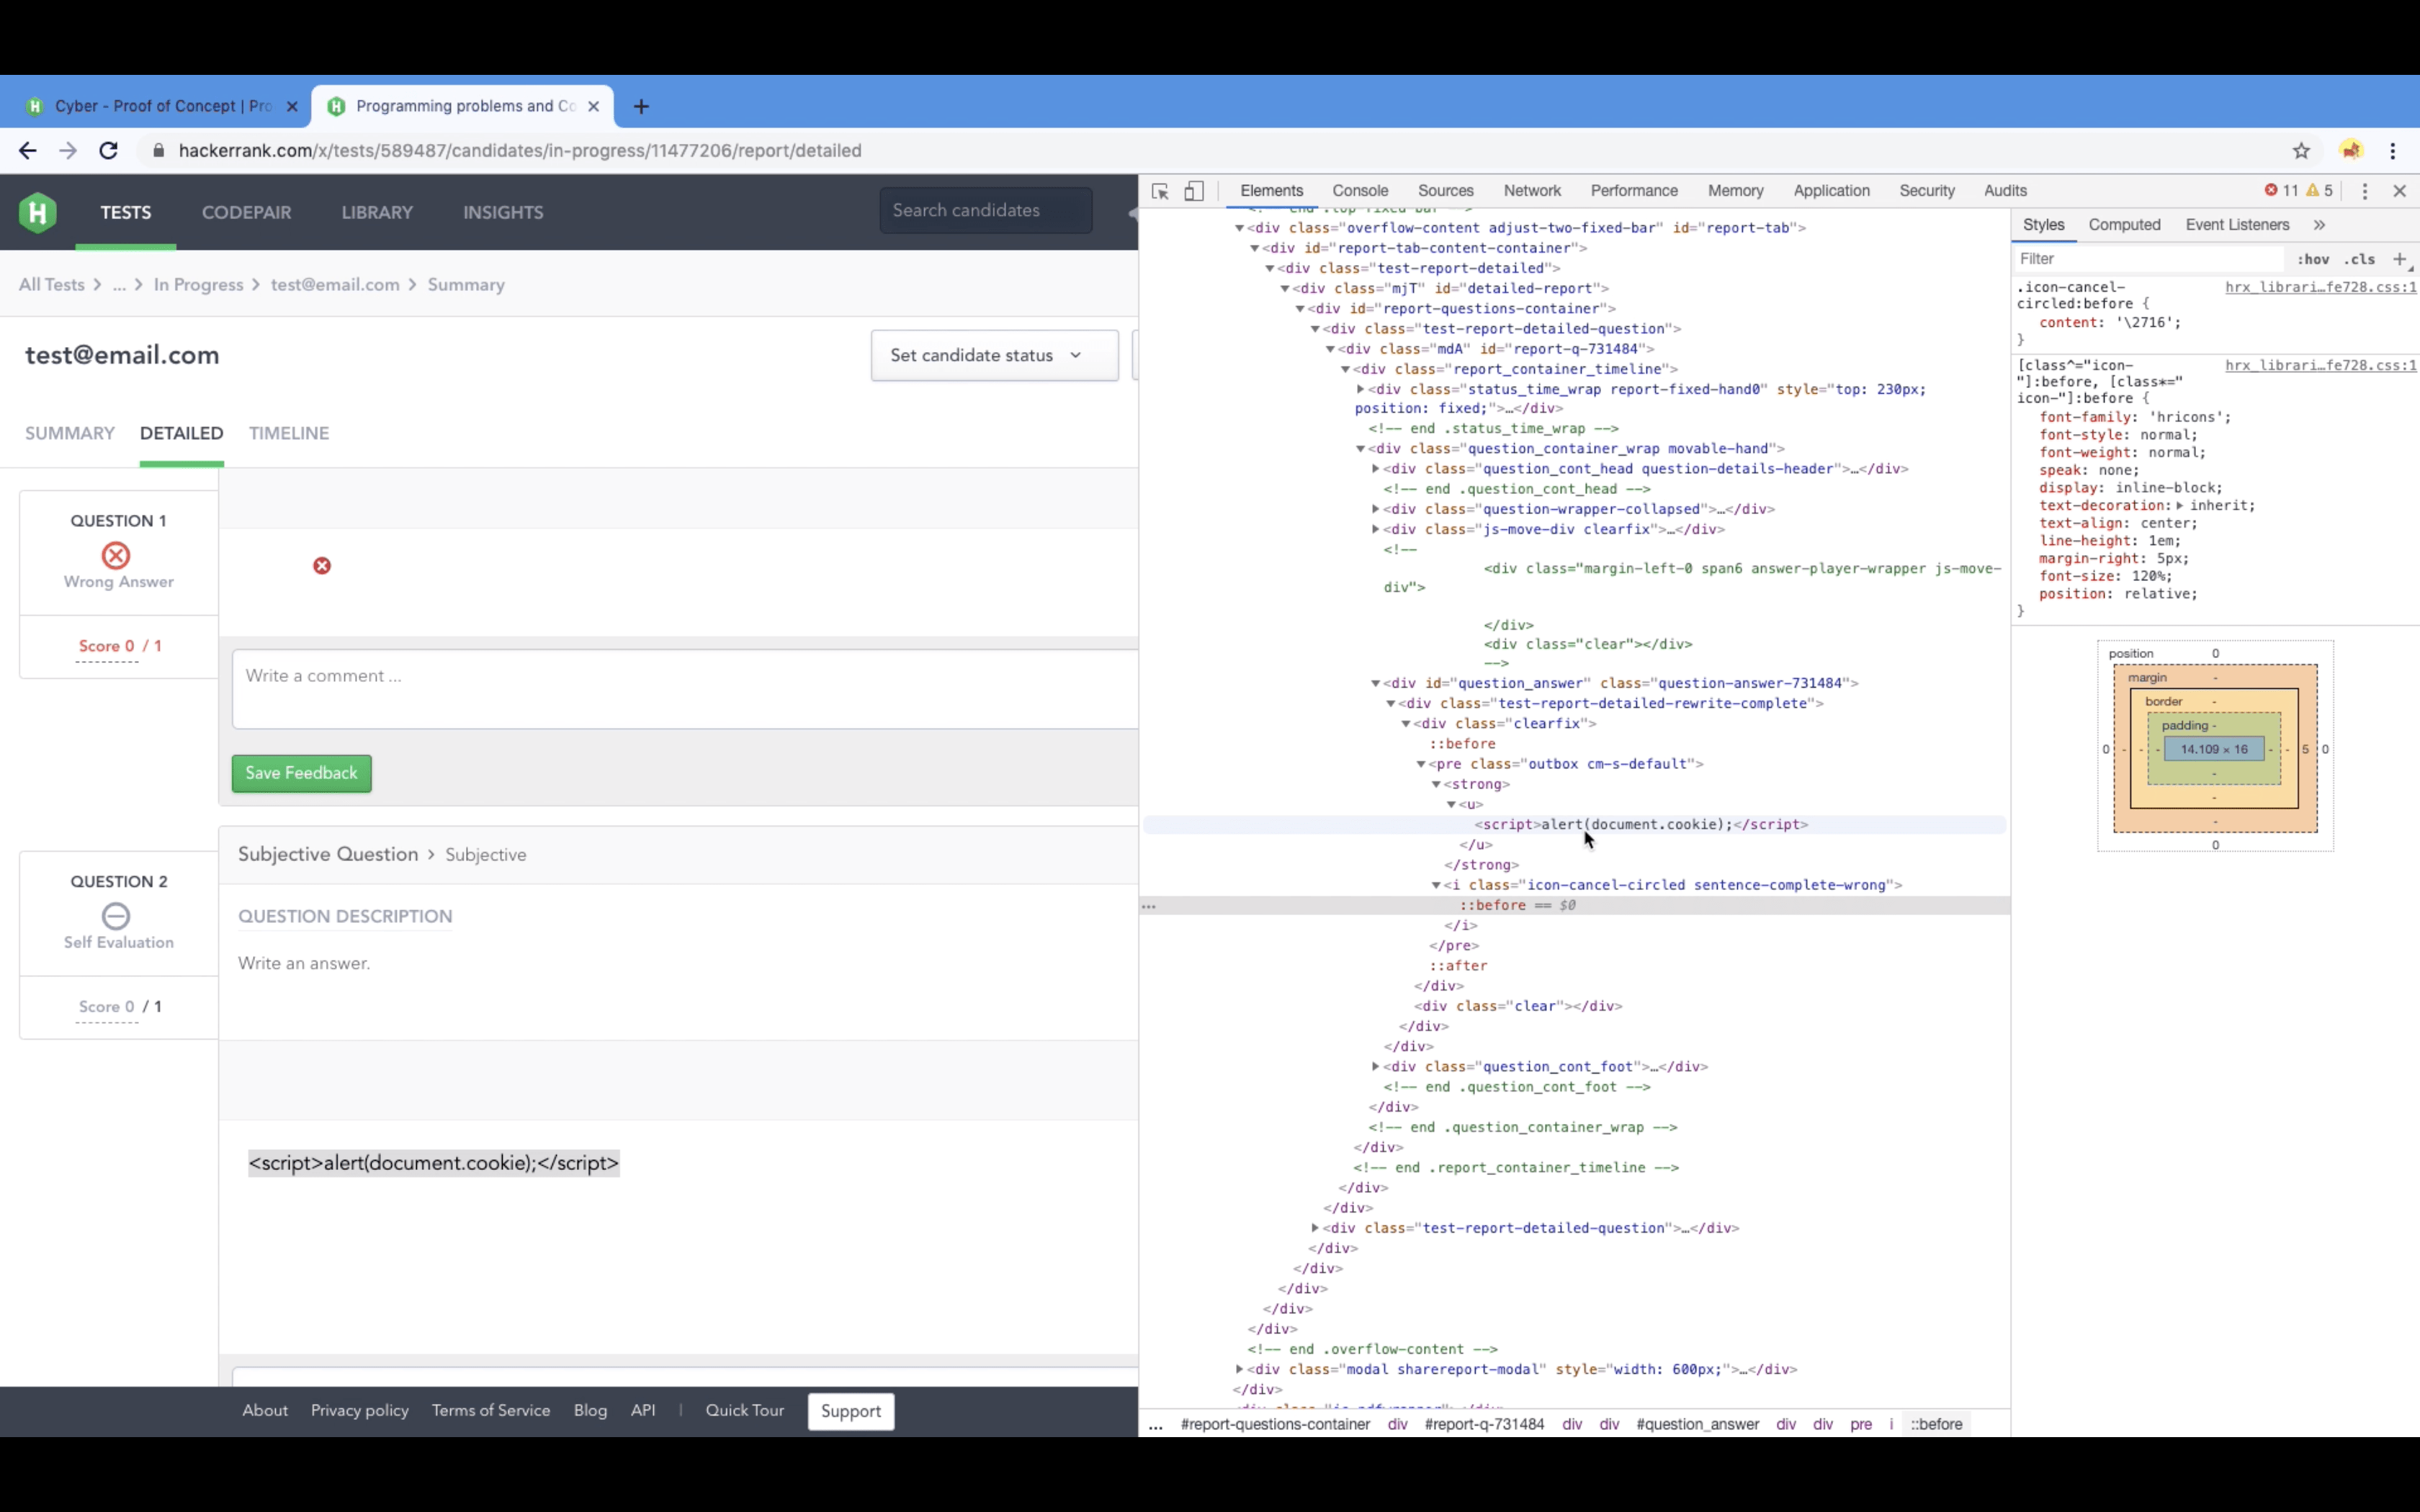This screenshot has width=2420, height=1512.
Task: Click the Write a comment text box
Action: pos(685,689)
